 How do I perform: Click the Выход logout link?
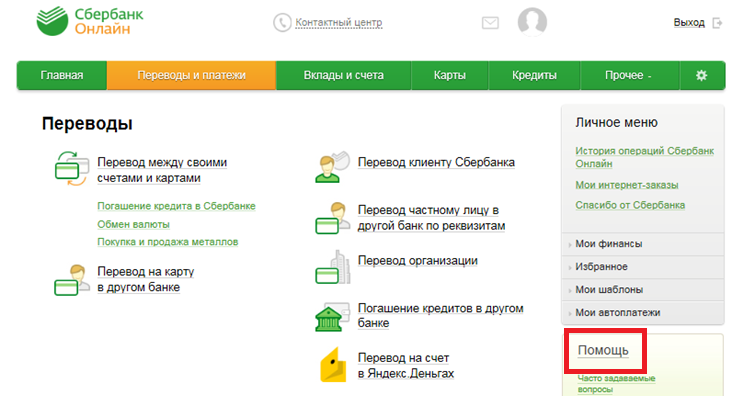pyautogui.click(x=689, y=23)
